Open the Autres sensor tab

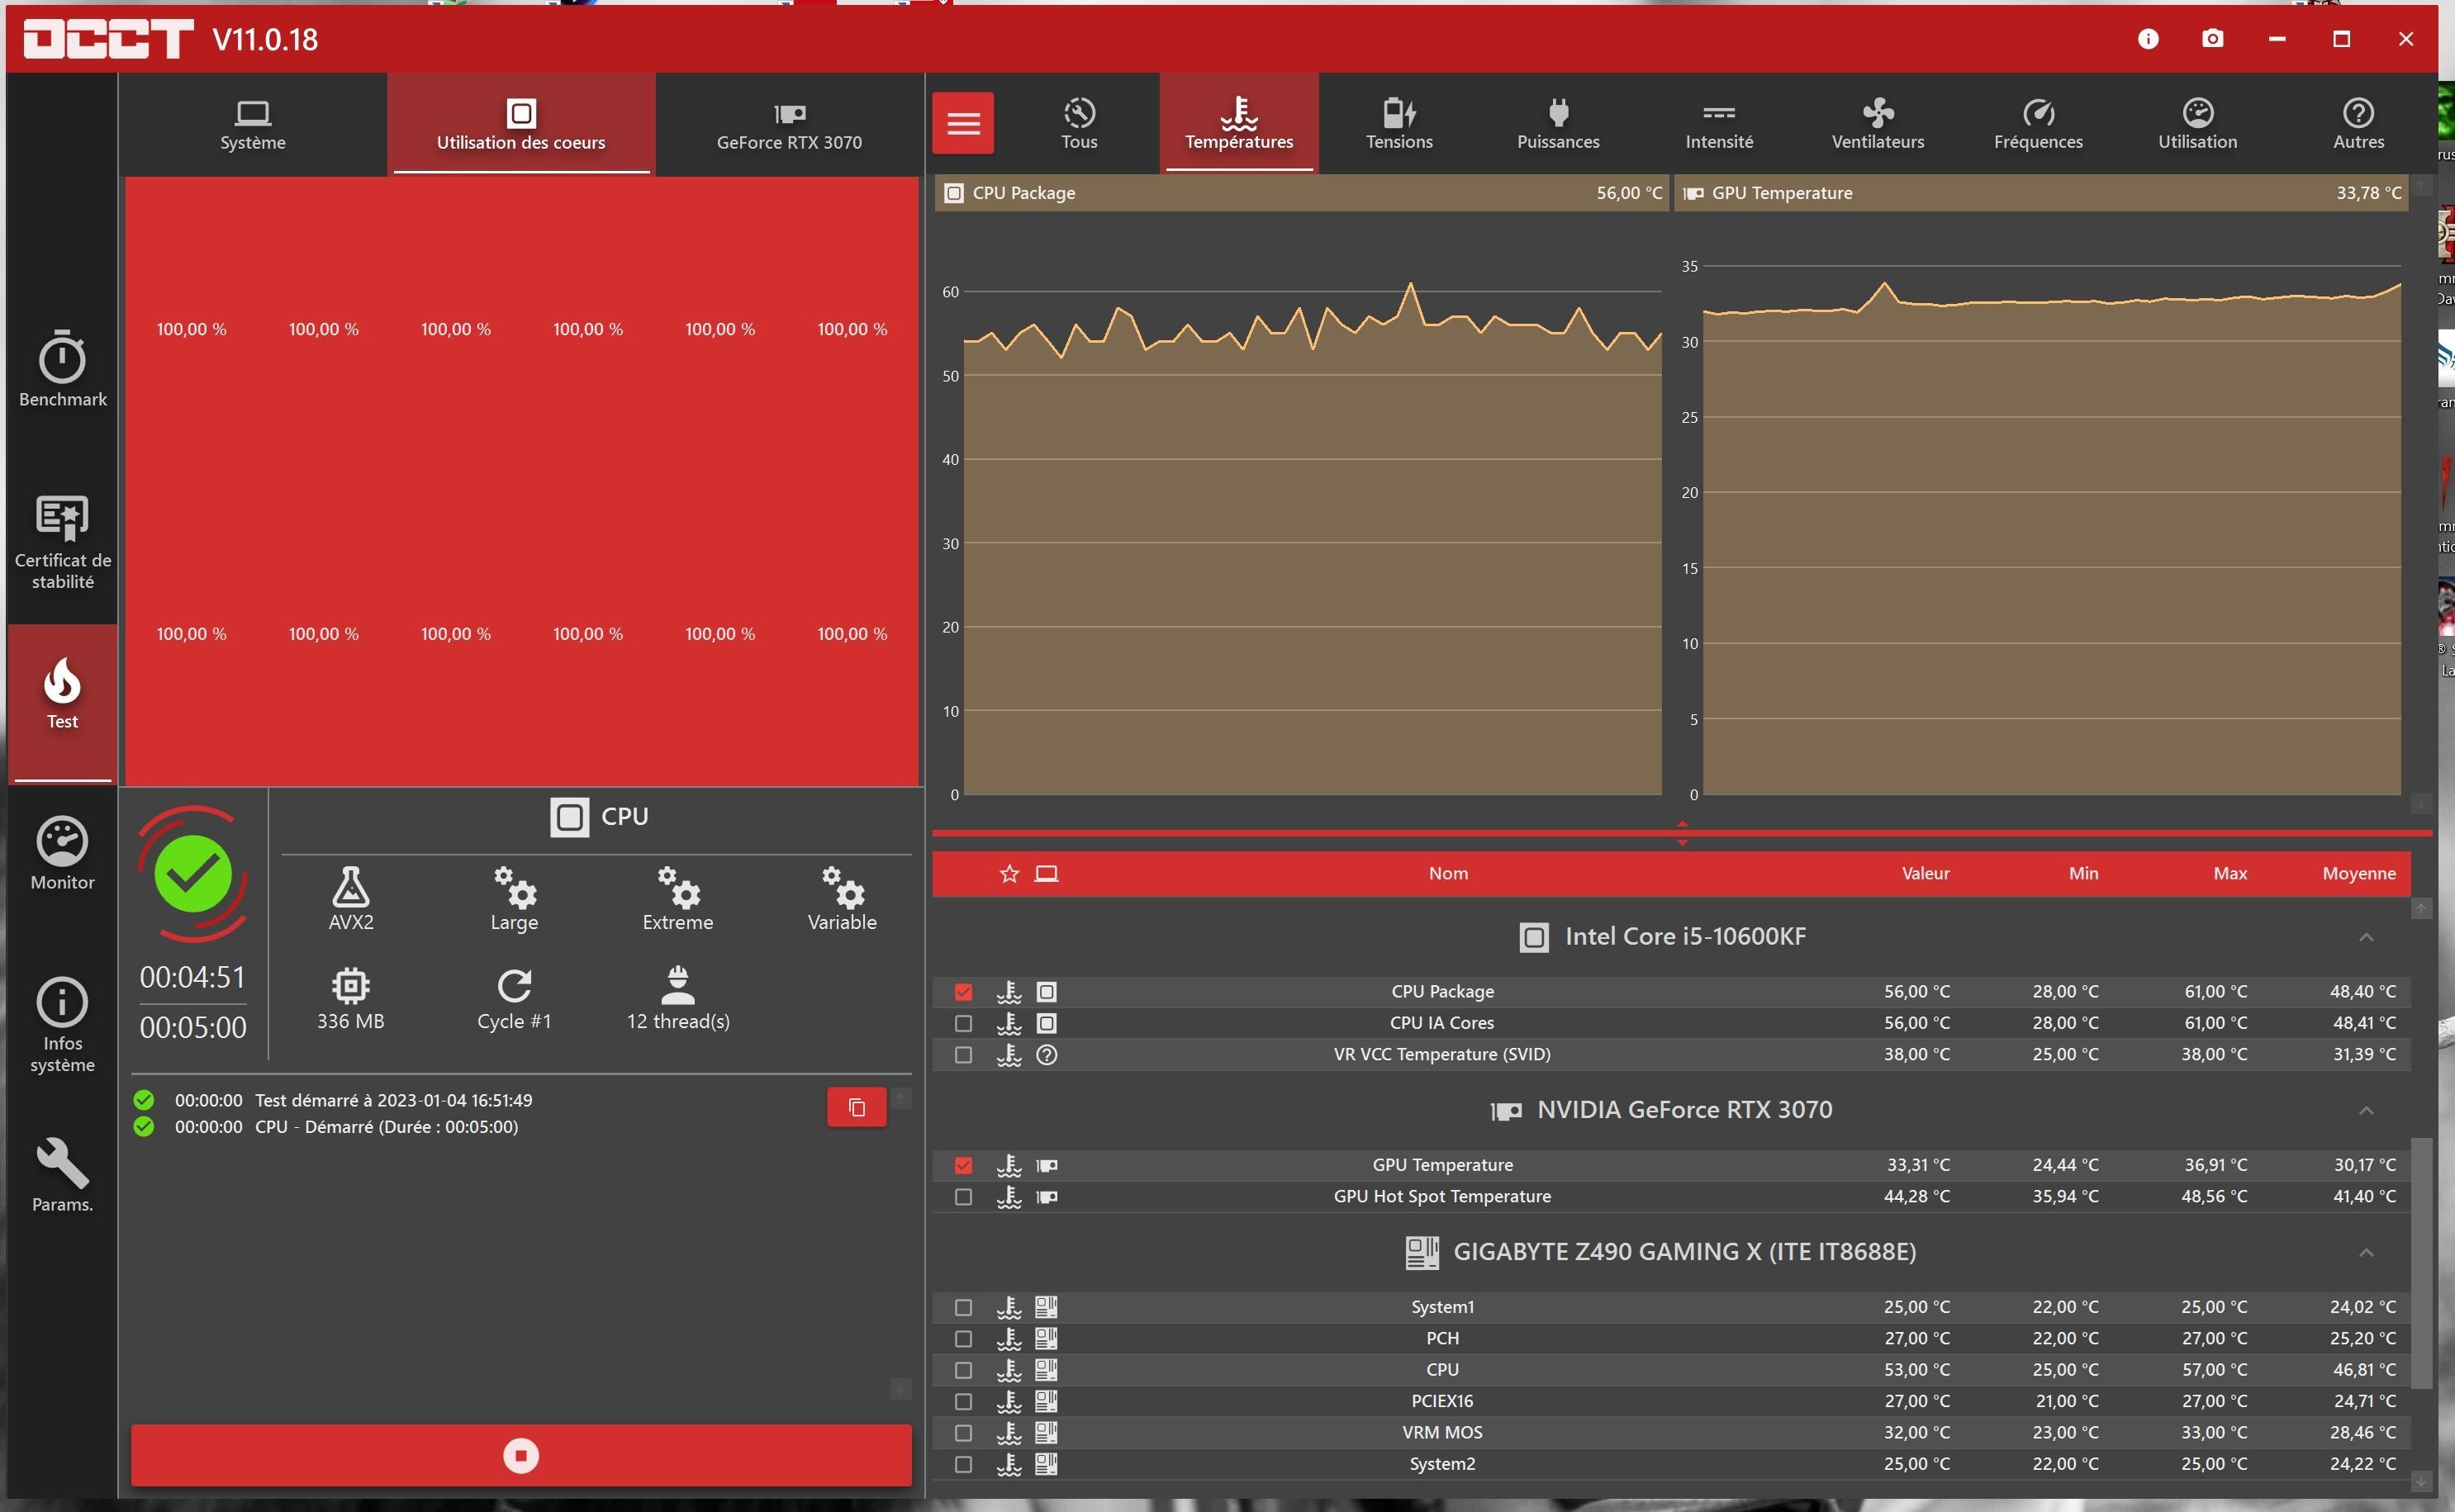[2358, 124]
